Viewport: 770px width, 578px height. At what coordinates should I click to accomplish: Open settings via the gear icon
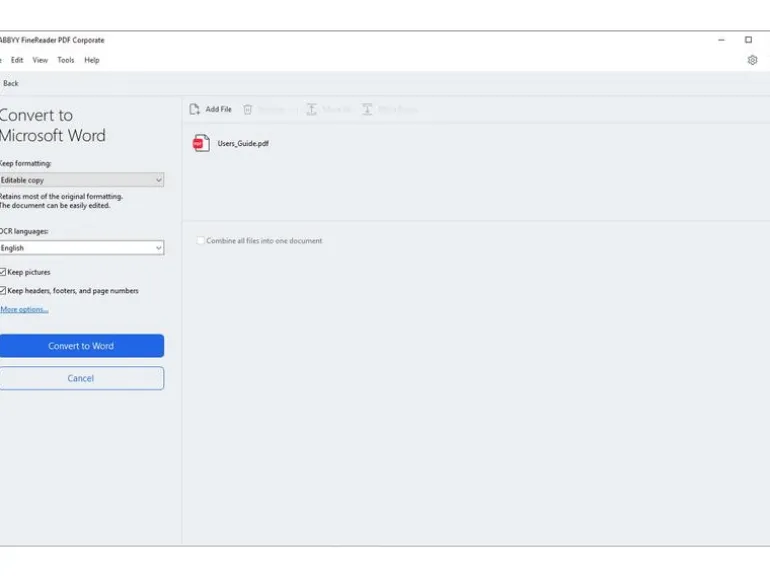752,60
